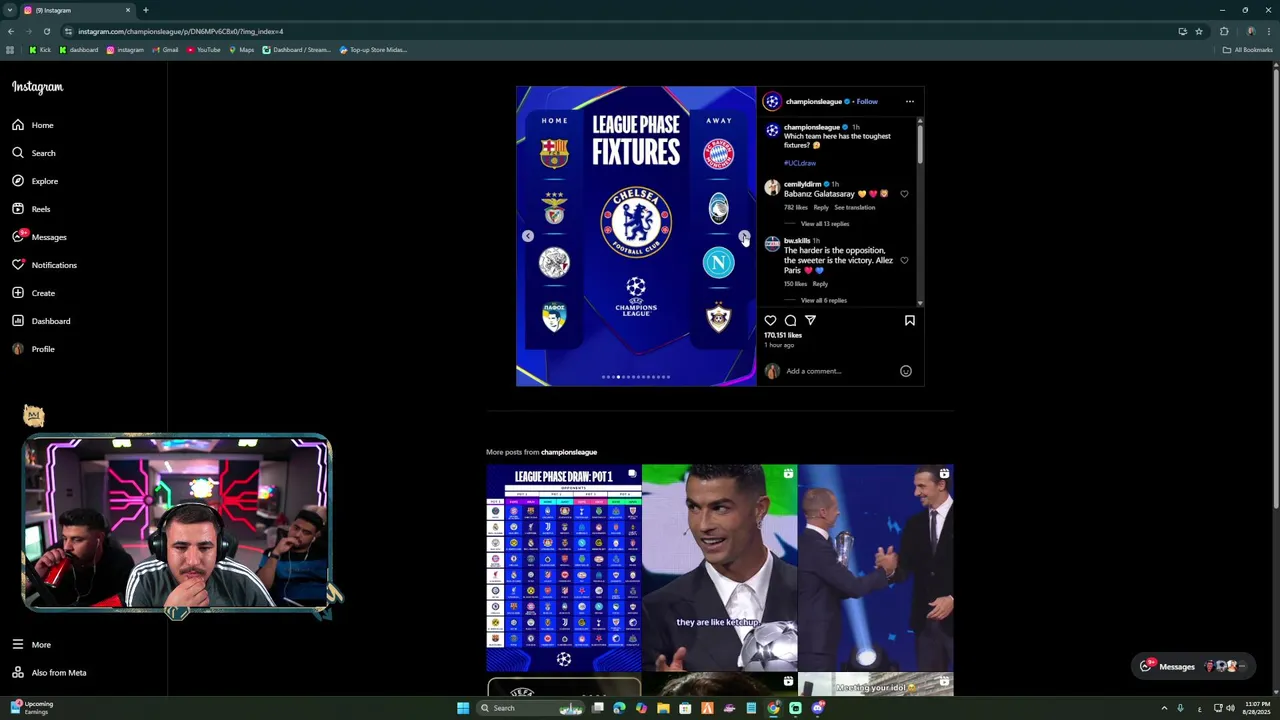Click the Add a comment field

[840, 371]
